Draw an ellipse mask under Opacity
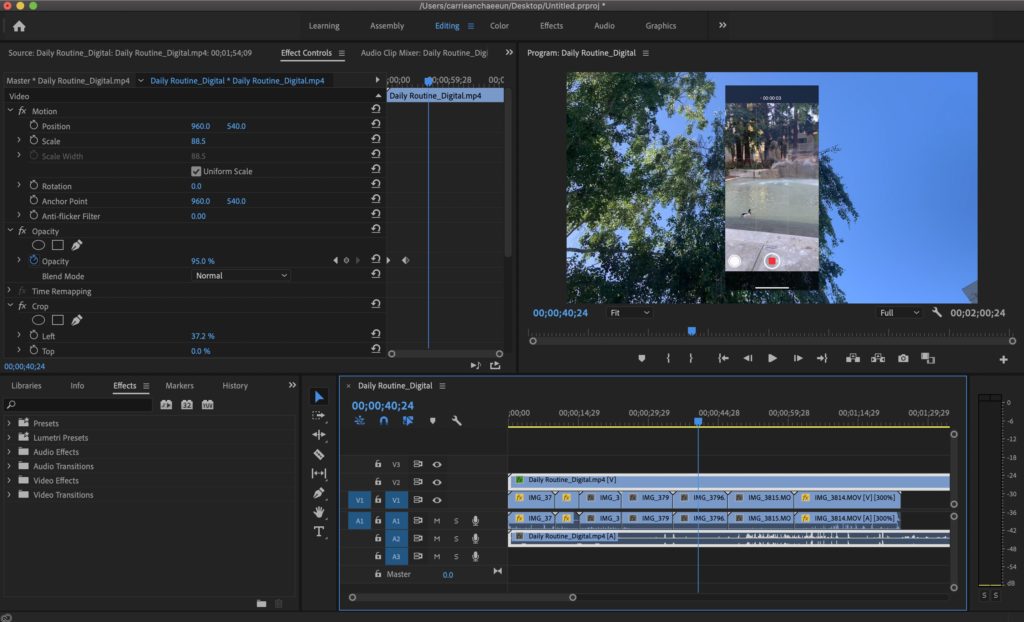Viewport: 1024px width, 622px height. point(39,245)
